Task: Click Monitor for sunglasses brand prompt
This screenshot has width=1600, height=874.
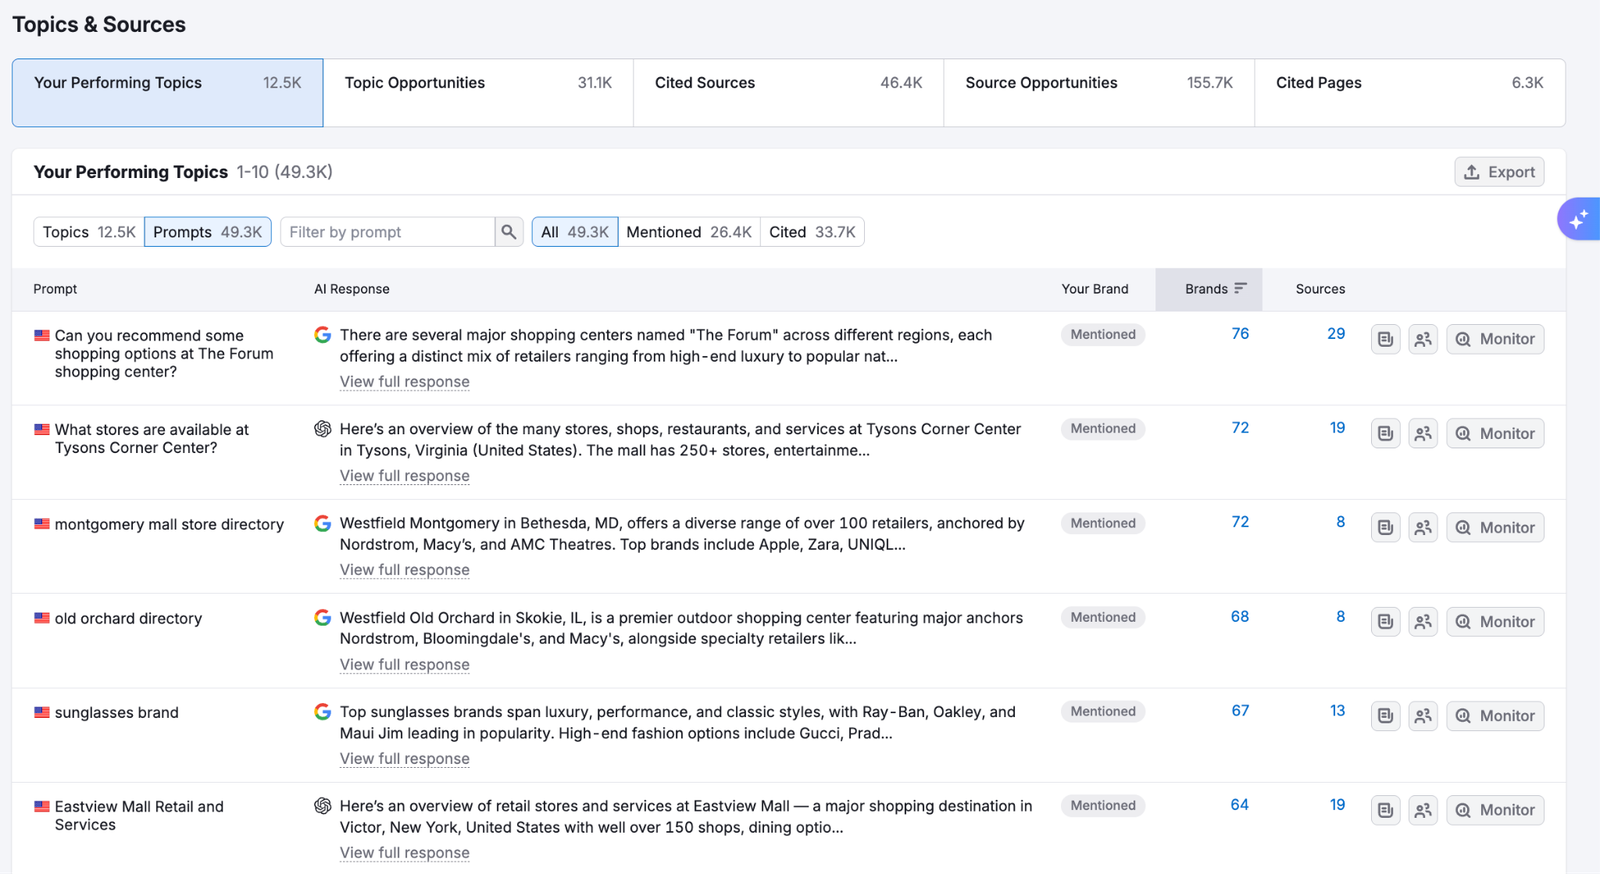Action: click(1495, 716)
